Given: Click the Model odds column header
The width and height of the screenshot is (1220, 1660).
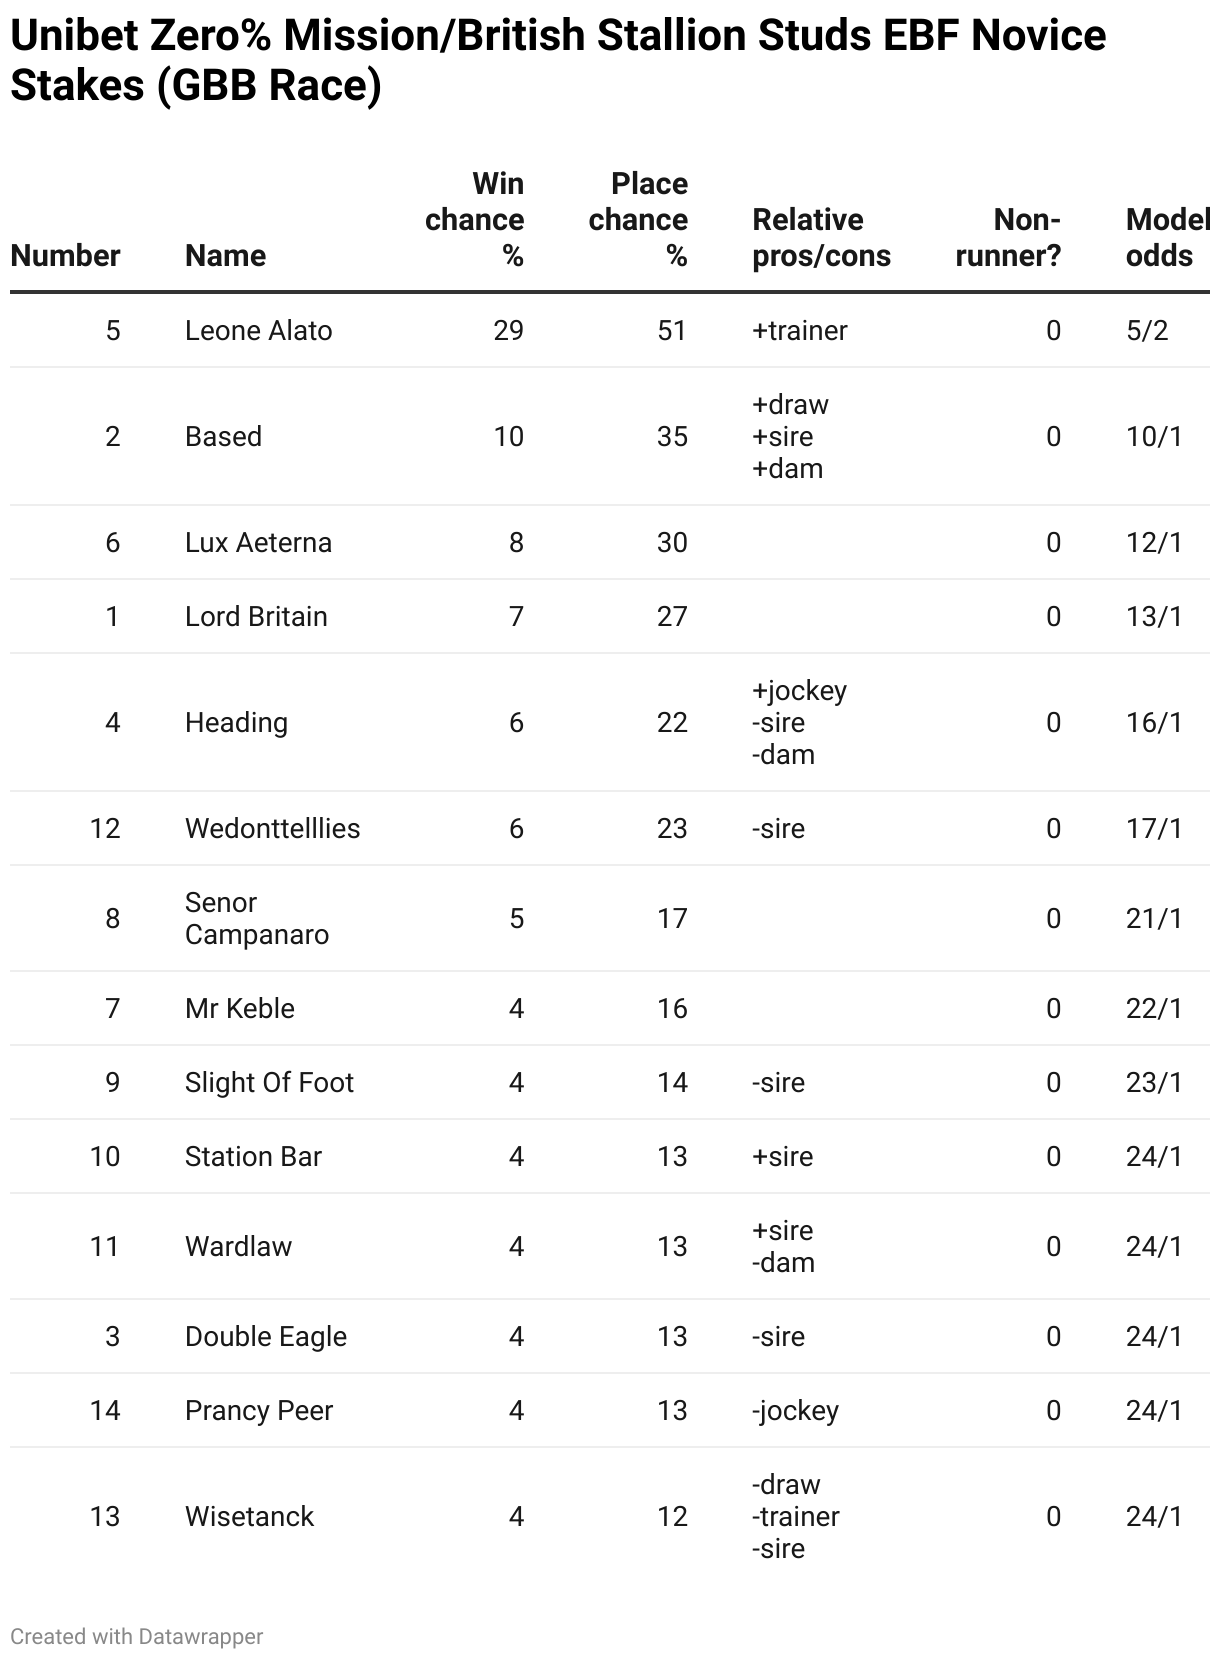Looking at the screenshot, I should tap(1167, 238).
